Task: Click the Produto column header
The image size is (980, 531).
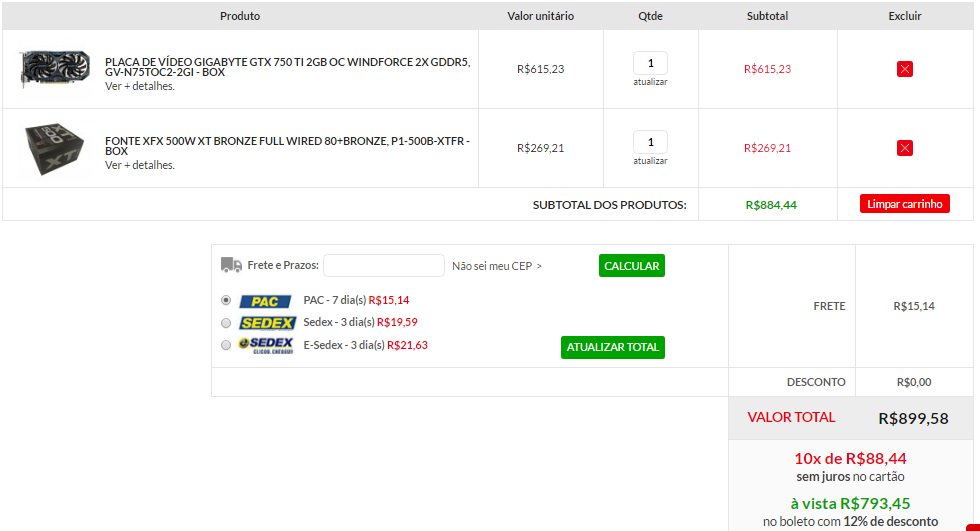Action: coord(240,16)
